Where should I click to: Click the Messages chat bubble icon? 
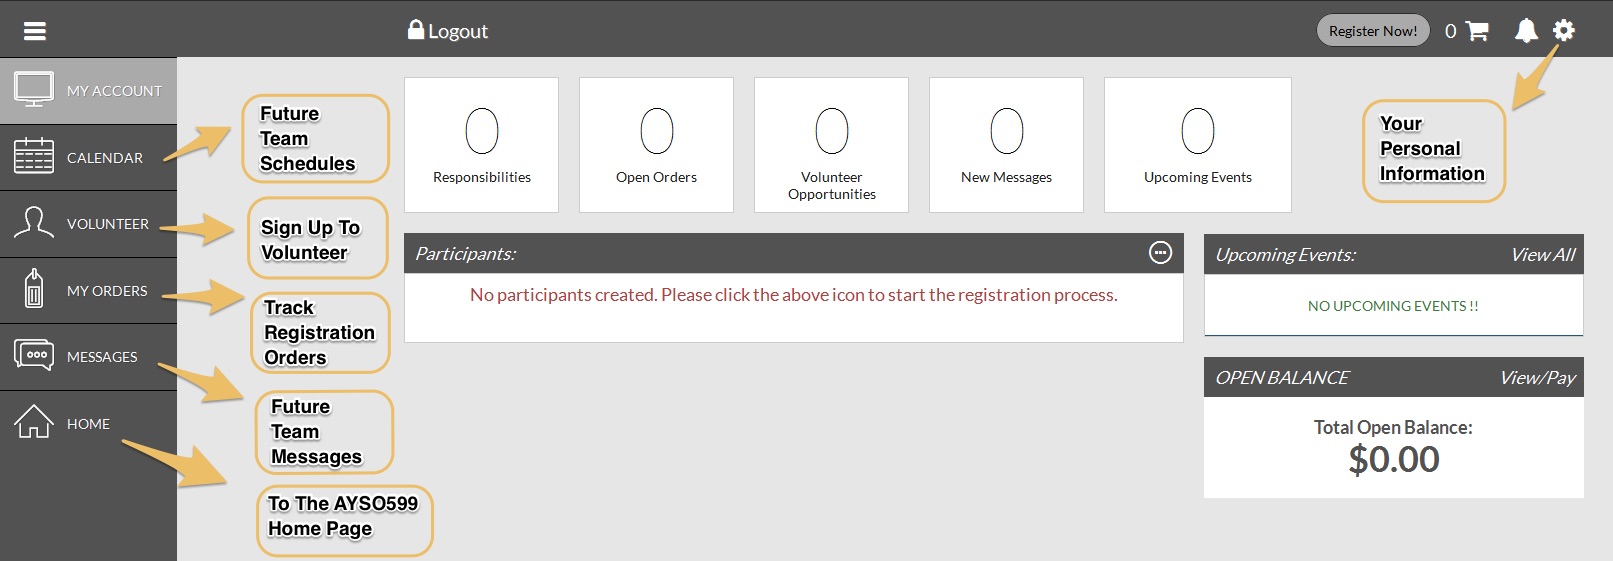point(34,356)
